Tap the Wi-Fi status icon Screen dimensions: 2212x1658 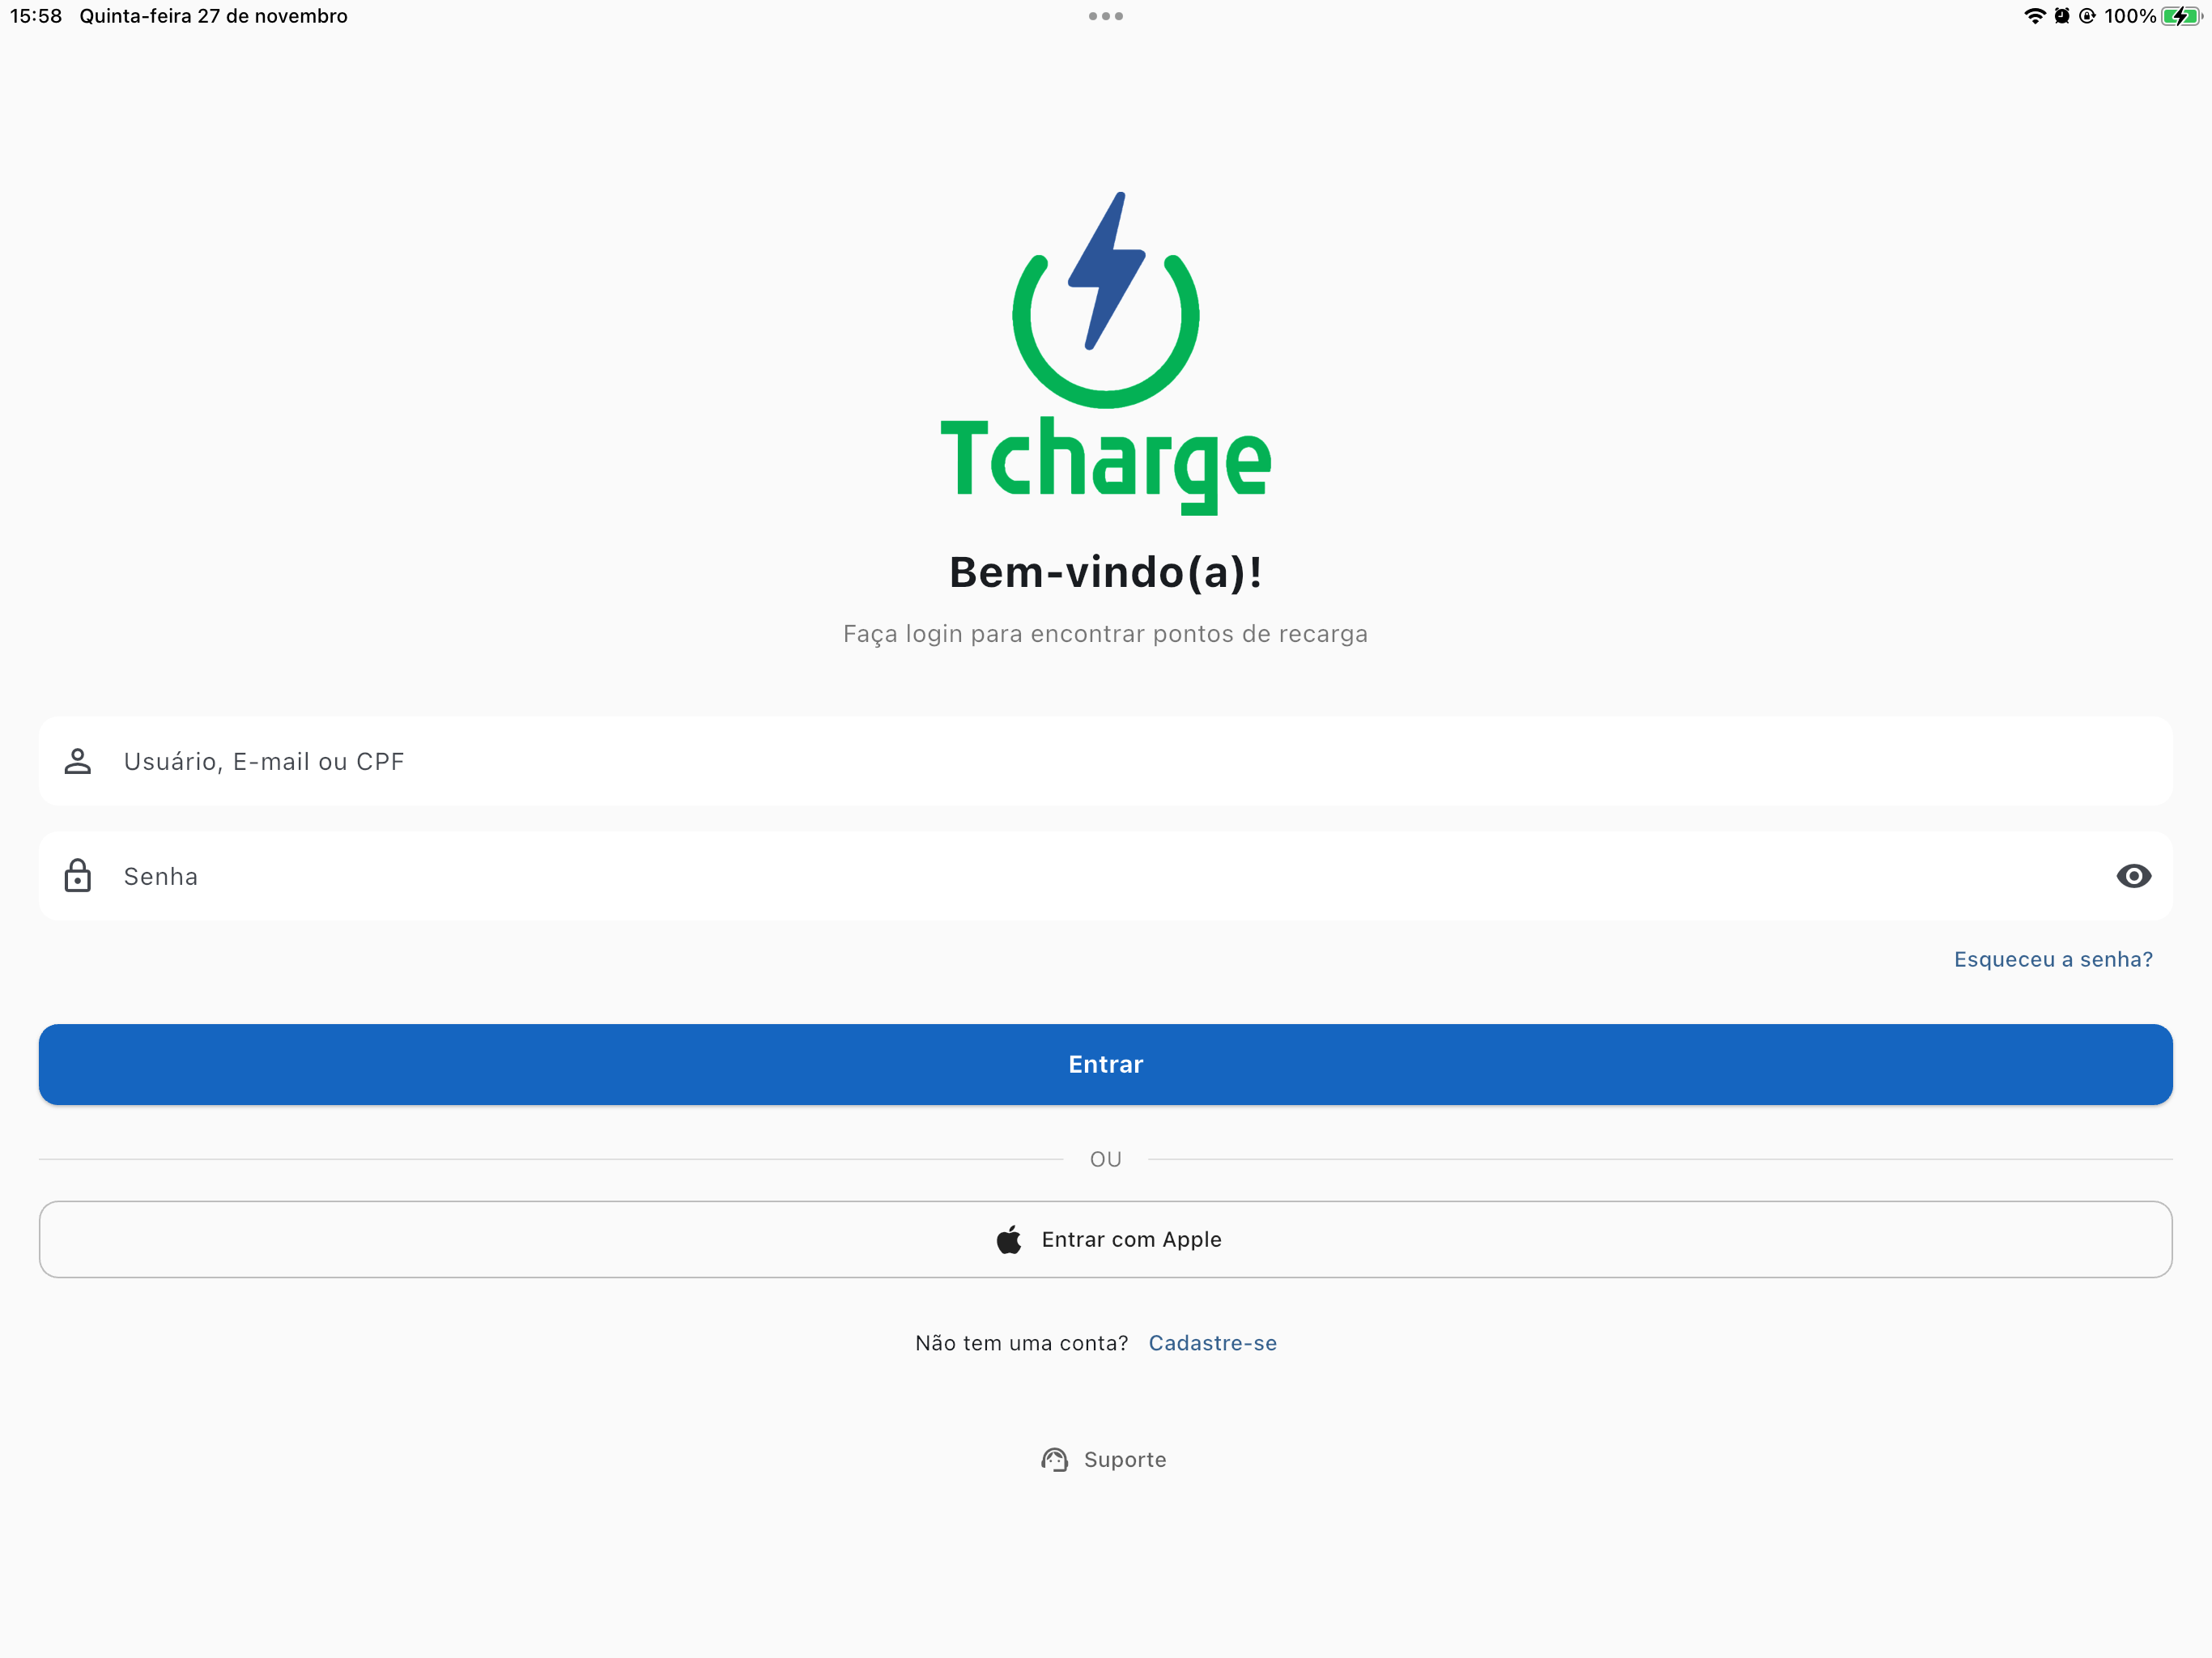click(x=2034, y=16)
